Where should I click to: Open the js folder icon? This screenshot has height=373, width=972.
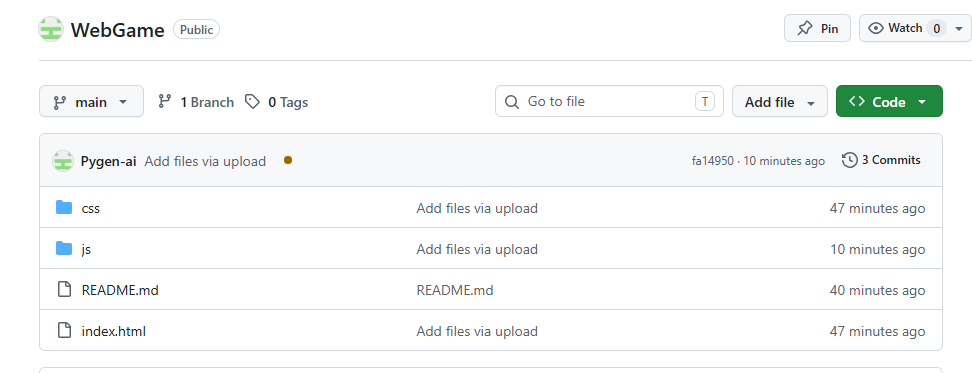(64, 248)
